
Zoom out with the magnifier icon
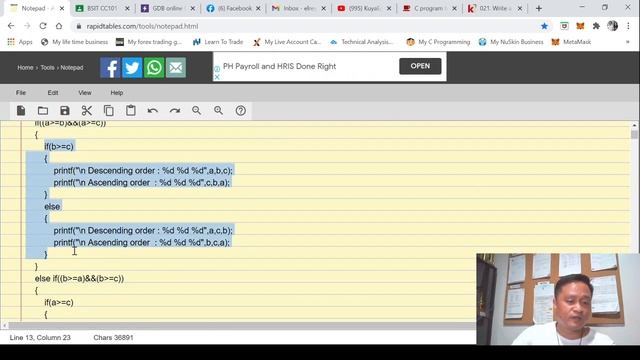pyautogui.click(x=197, y=111)
